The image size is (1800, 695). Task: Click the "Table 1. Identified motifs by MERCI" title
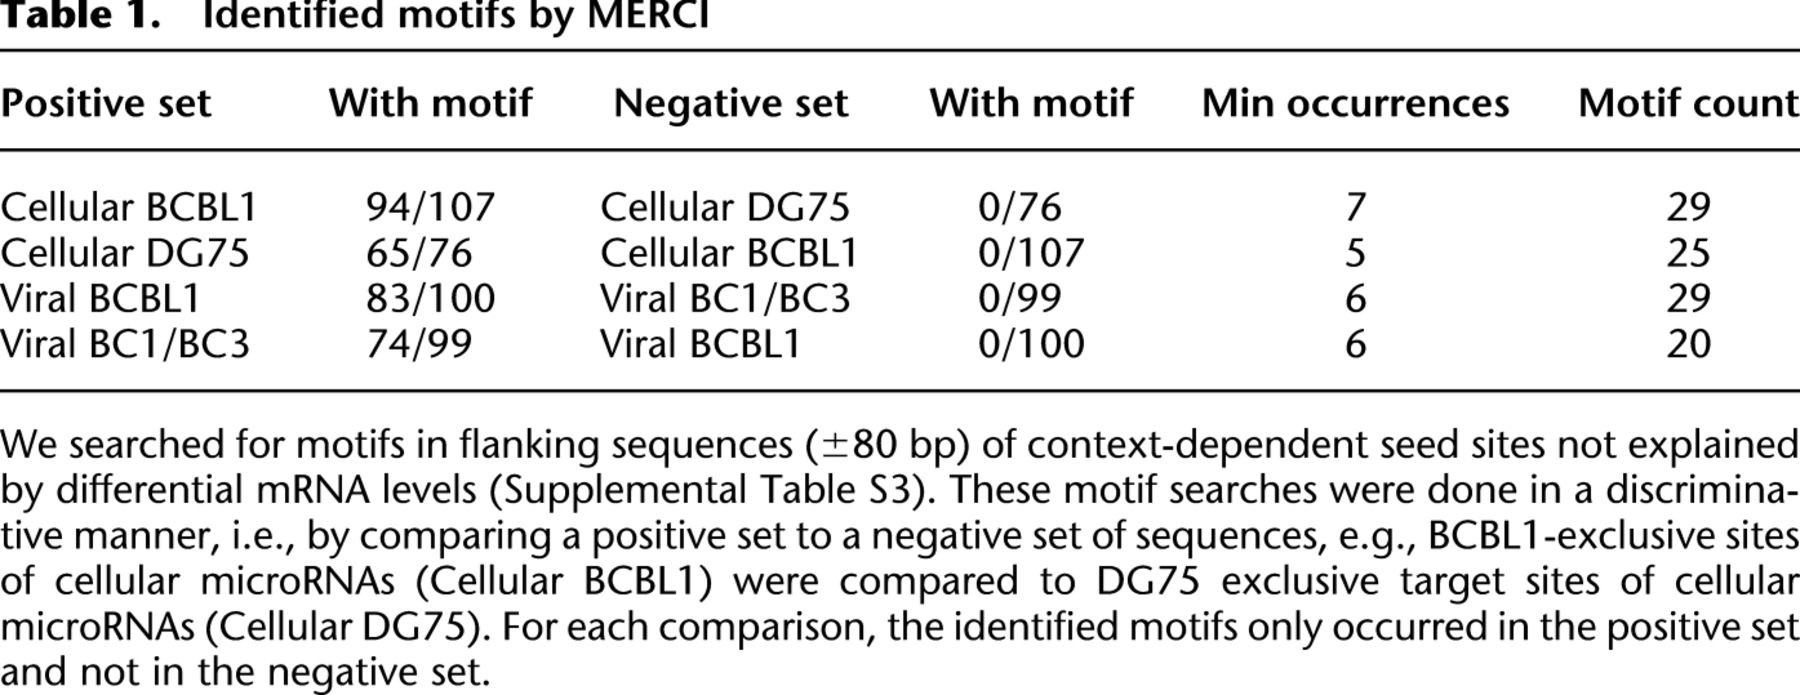tap(355, 16)
